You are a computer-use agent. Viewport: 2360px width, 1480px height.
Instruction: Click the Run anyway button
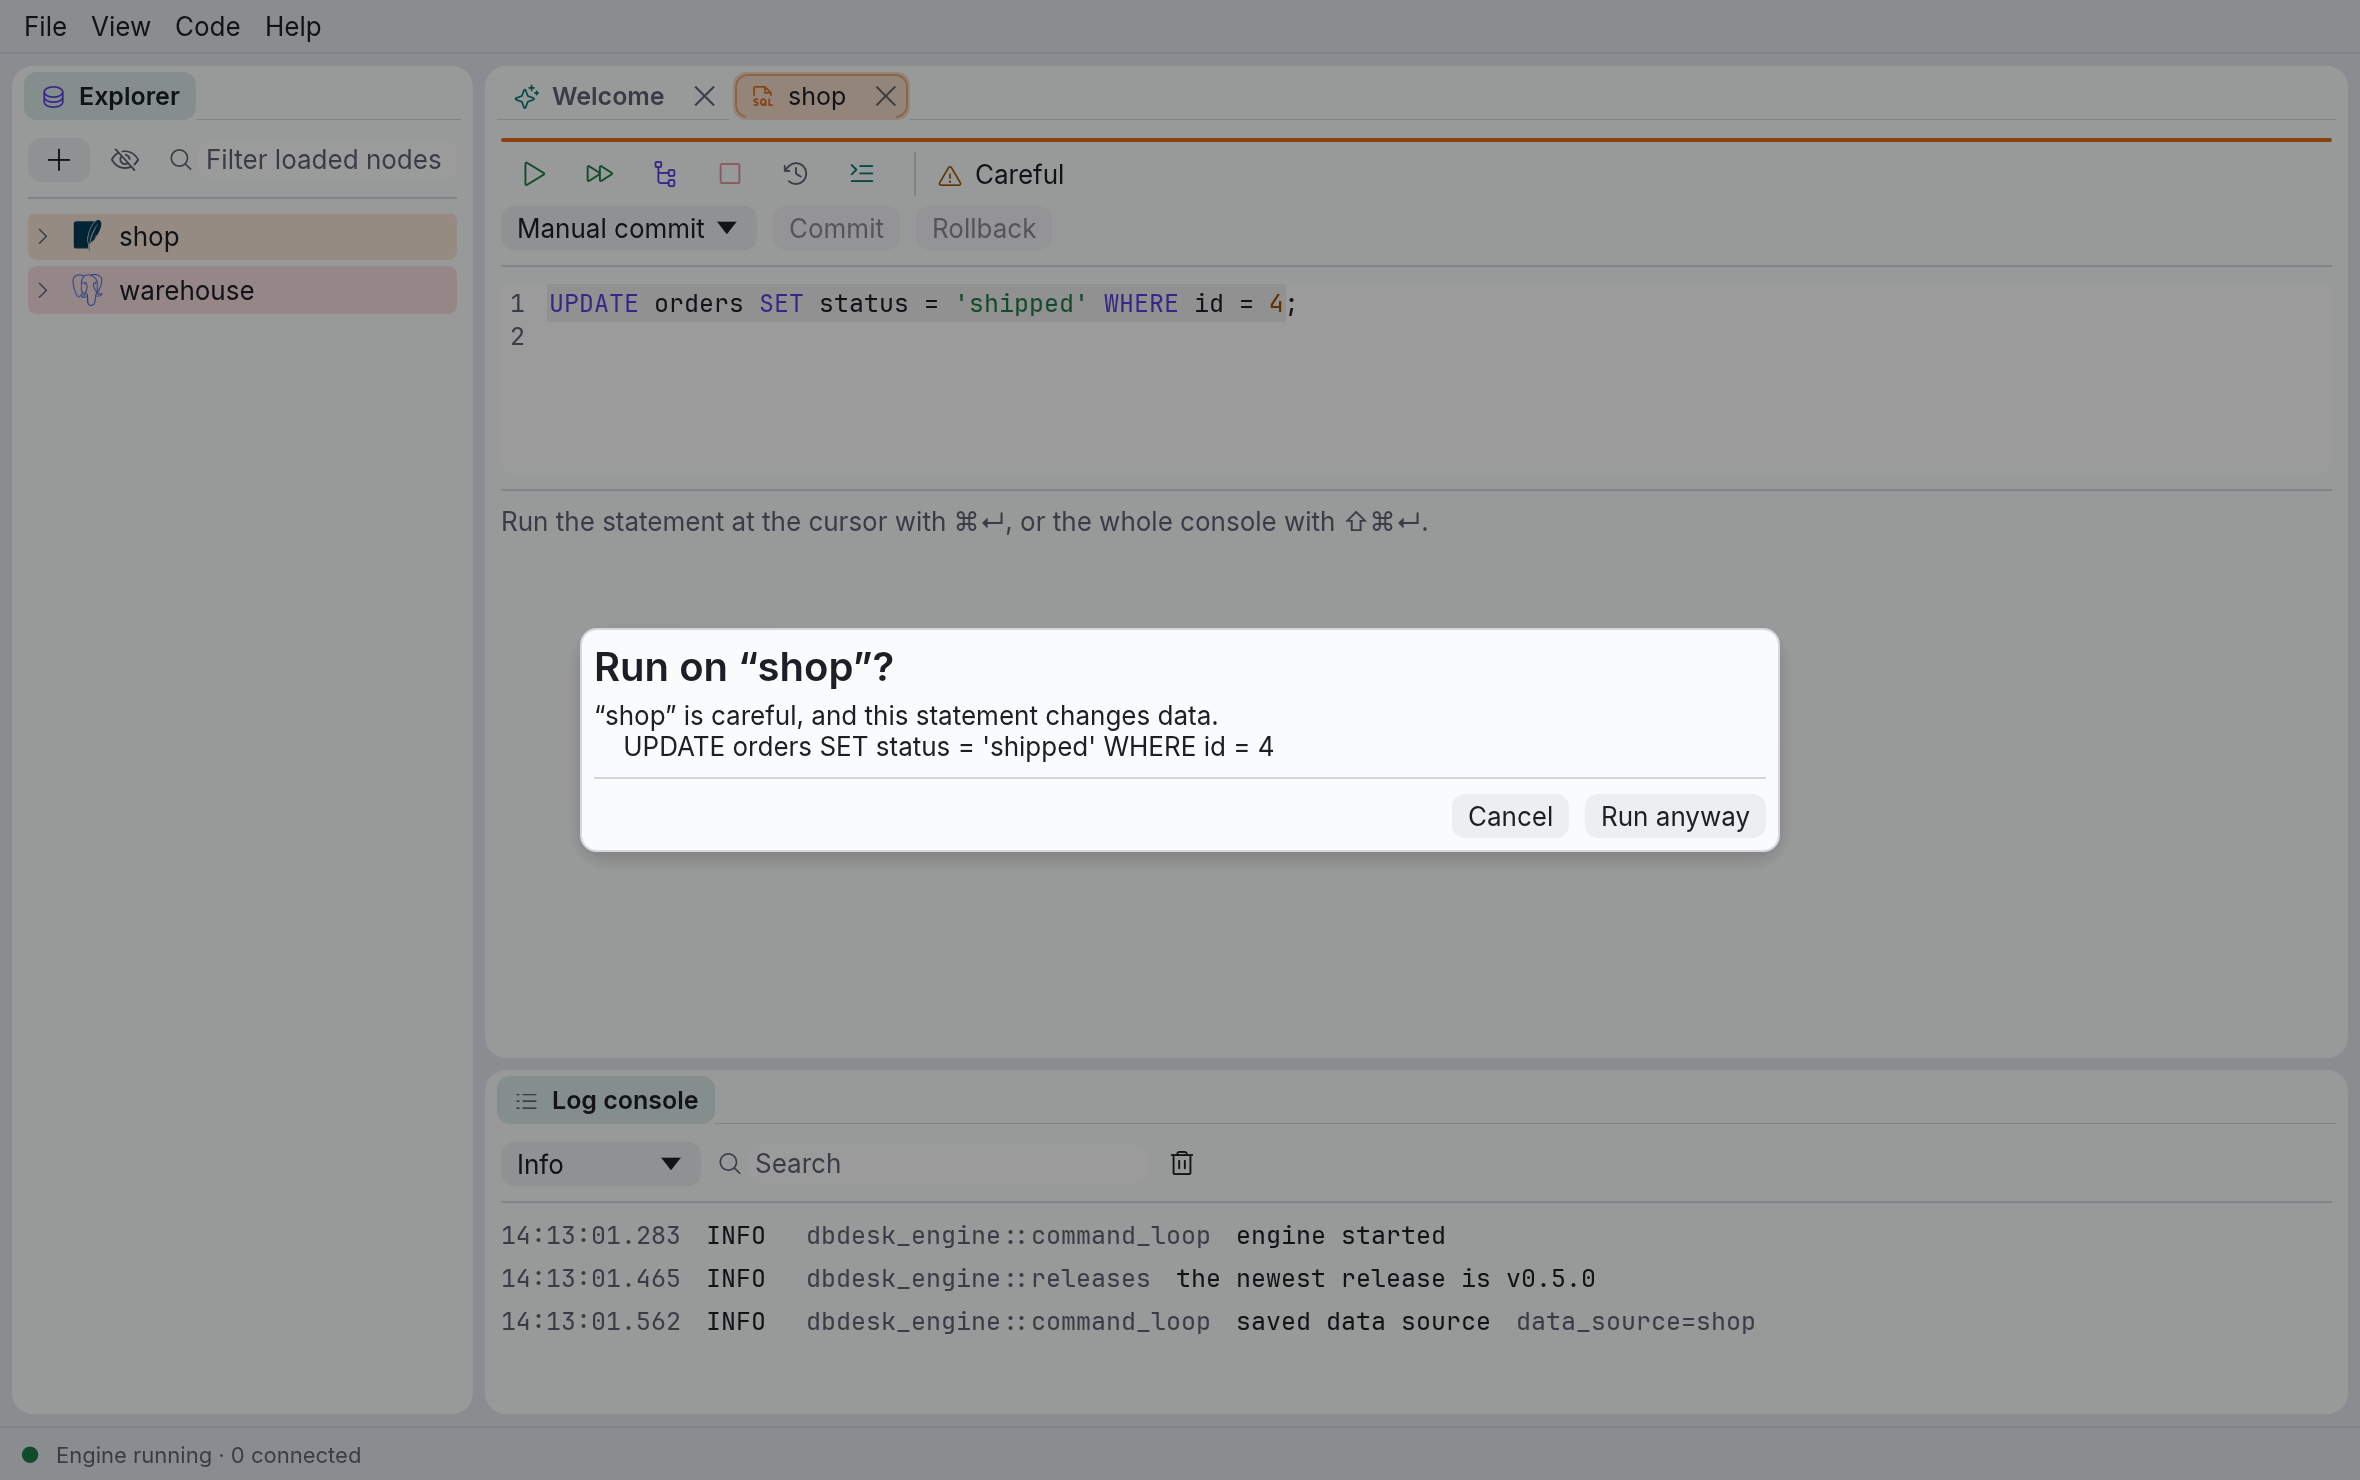click(1675, 816)
